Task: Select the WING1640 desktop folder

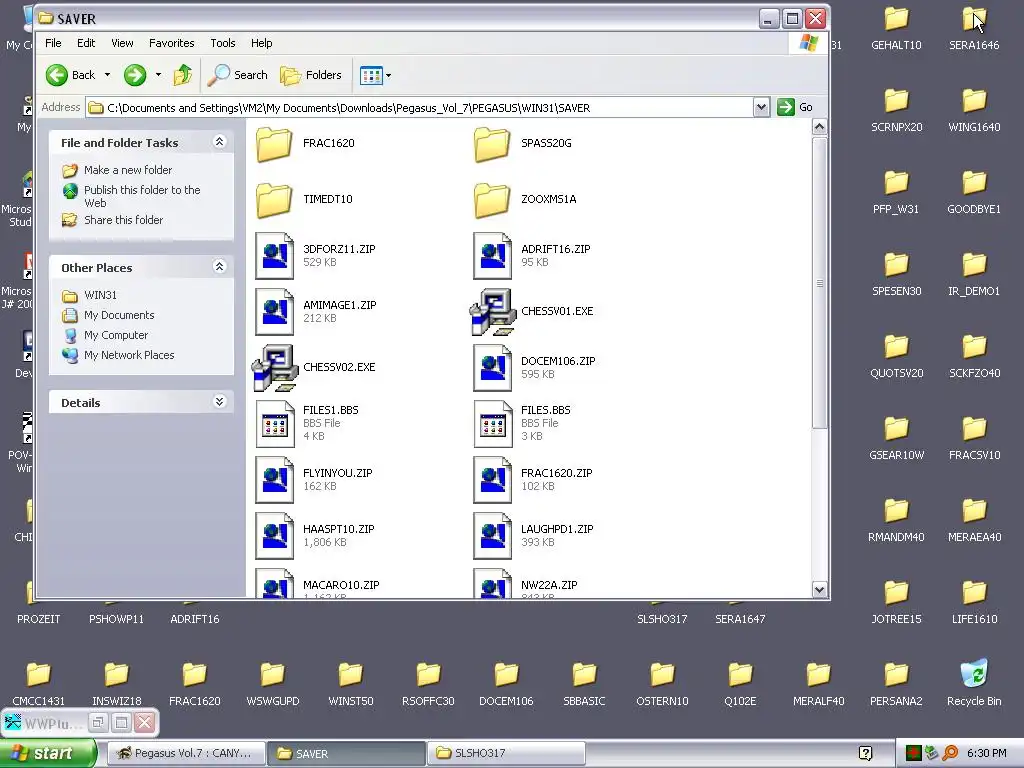Action: click(974, 111)
